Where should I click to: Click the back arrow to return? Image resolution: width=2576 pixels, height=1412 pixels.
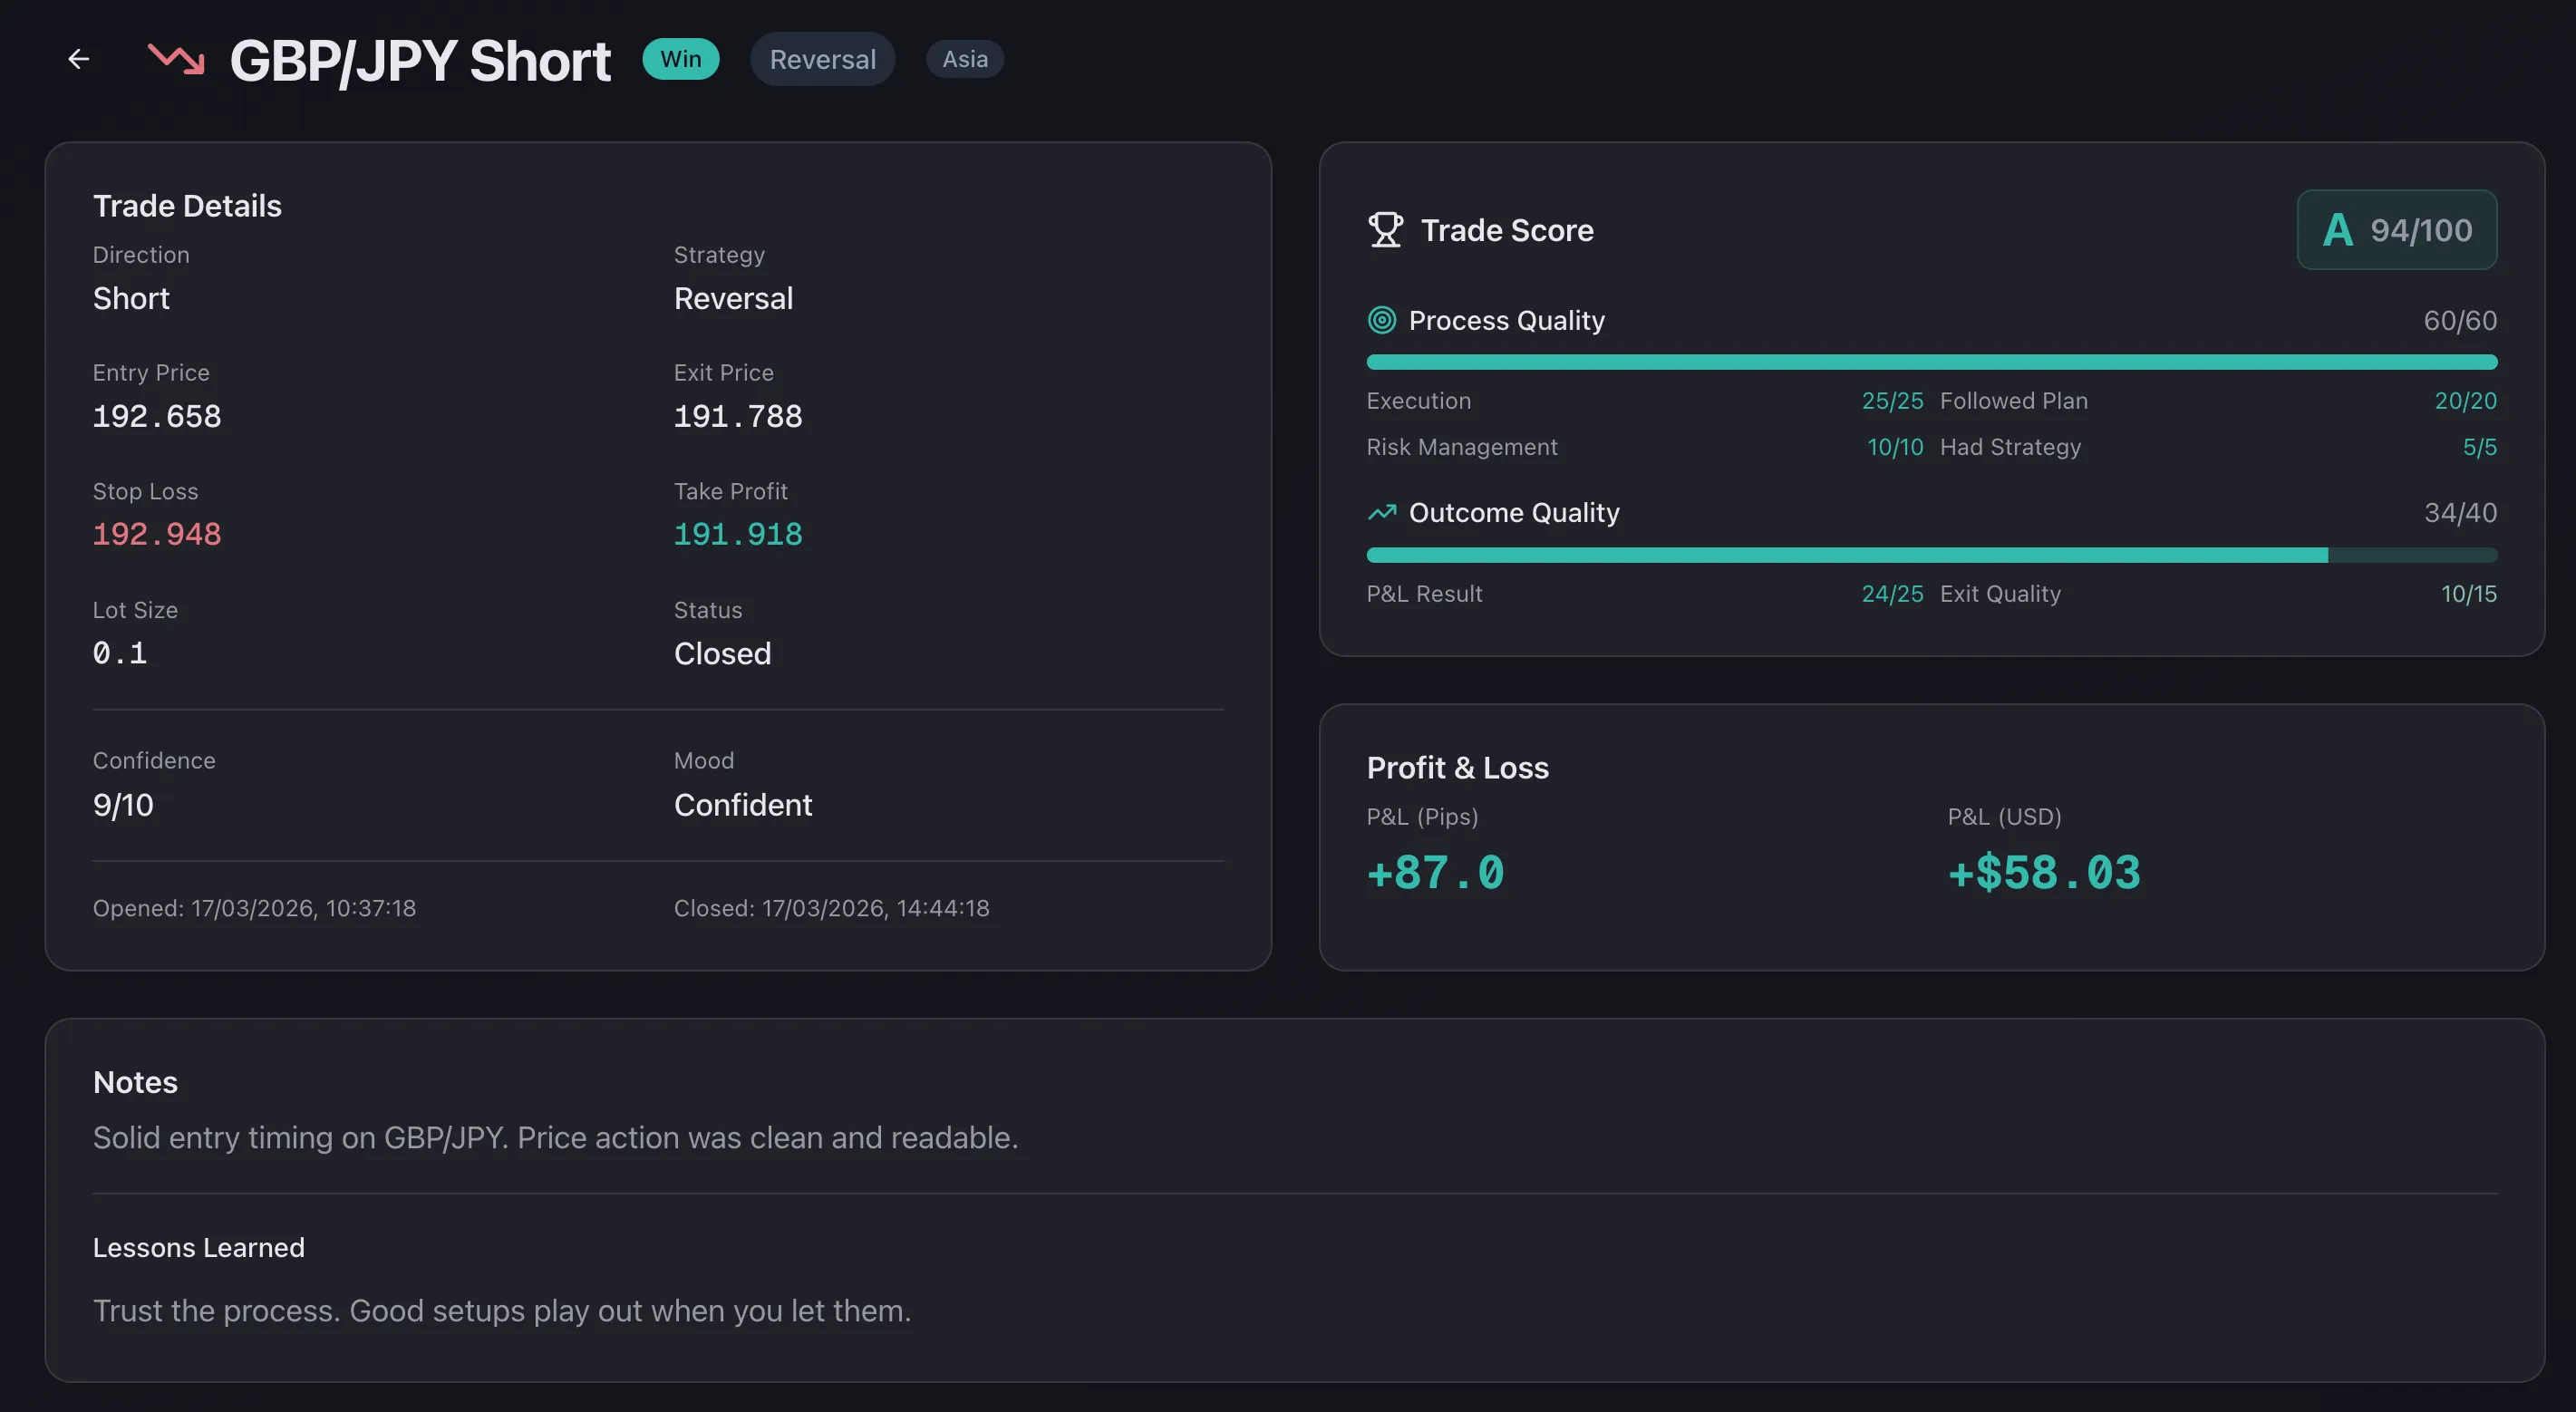pos(79,59)
